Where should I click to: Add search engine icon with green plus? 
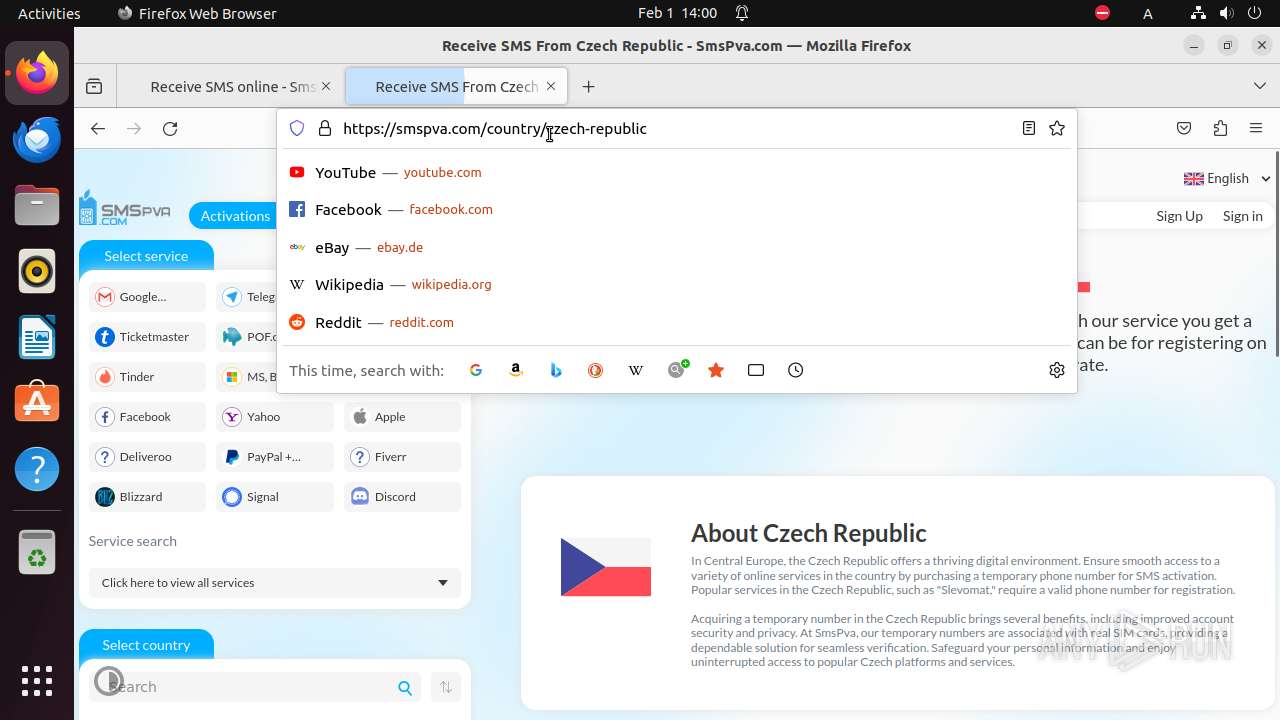(678, 370)
